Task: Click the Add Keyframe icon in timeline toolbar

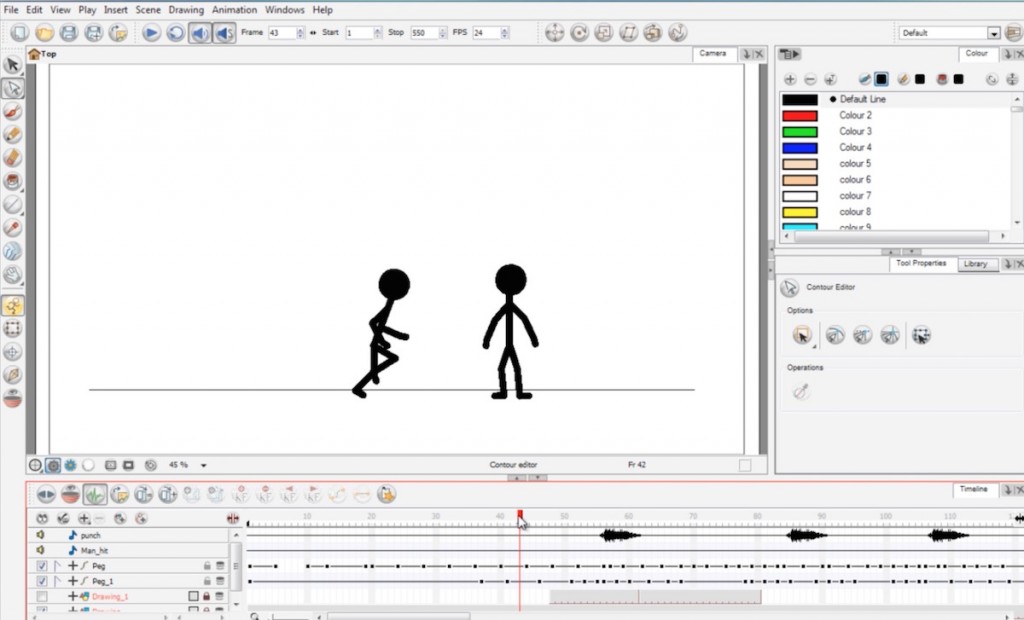Action: [x=241, y=494]
